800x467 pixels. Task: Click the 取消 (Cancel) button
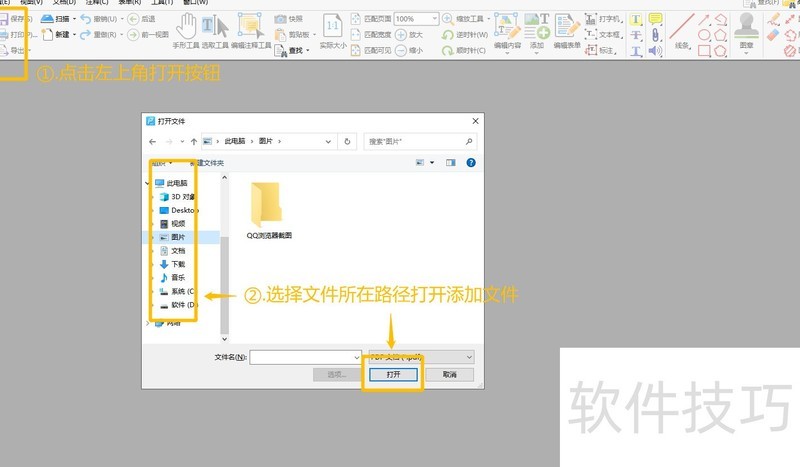coord(449,374)
